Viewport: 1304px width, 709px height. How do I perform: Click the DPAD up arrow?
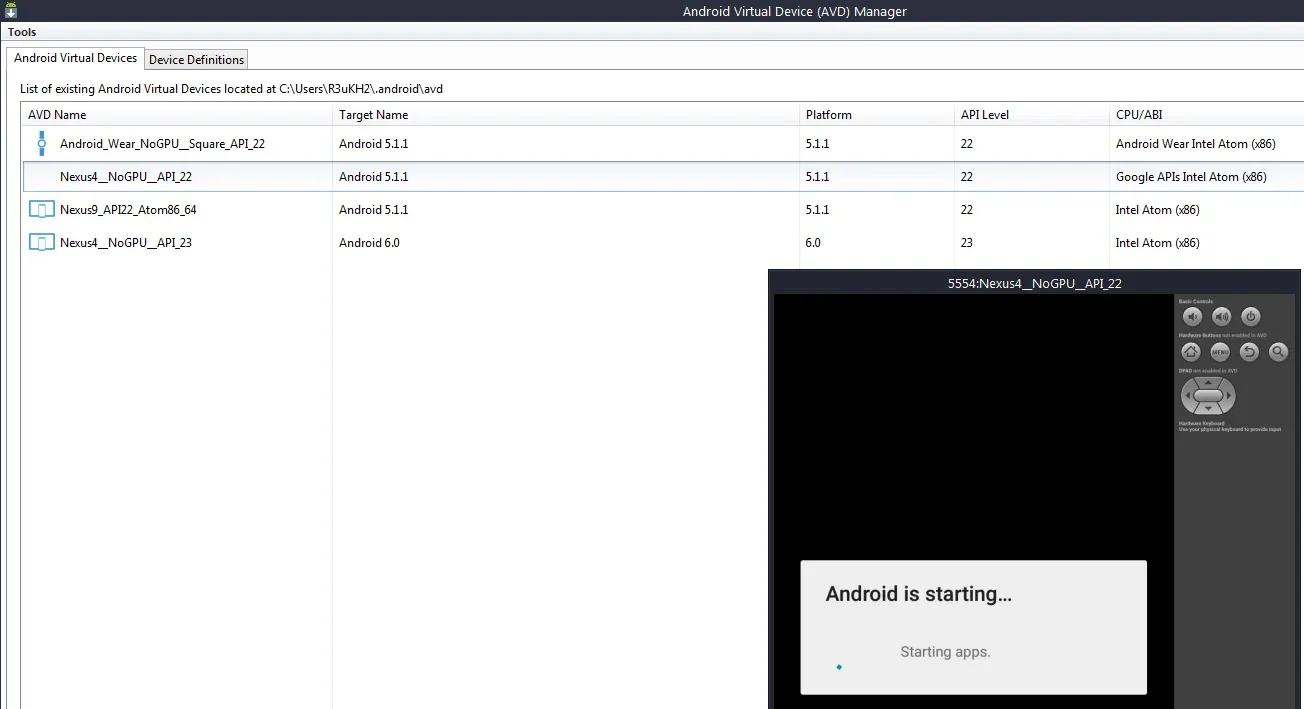coord(1209,382)
